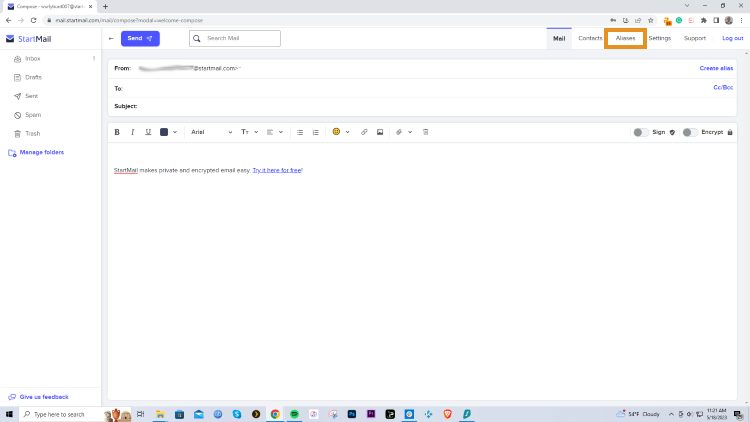The width and height of the screenshot is (750, 422).
Task: Turn on the Encrypt toggle
Action: [x=690, y=132]
